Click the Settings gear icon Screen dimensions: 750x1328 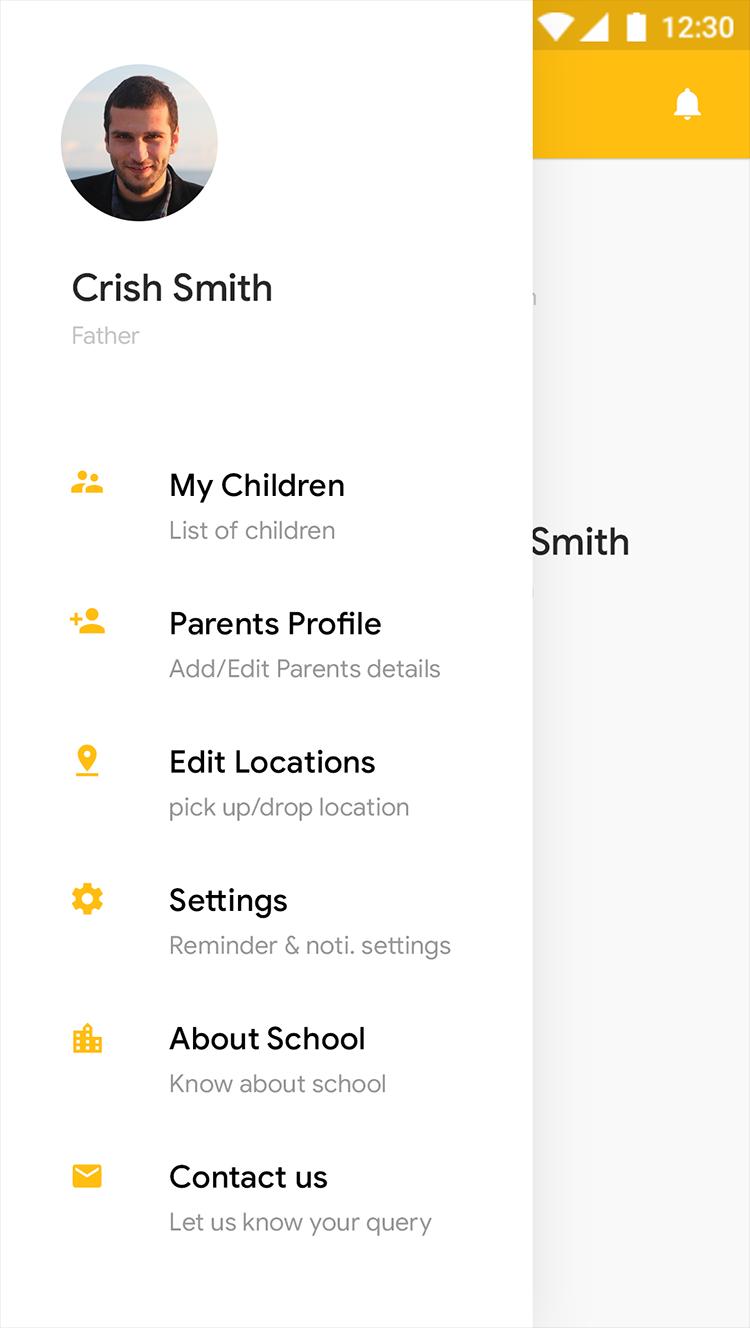(87, 899)
